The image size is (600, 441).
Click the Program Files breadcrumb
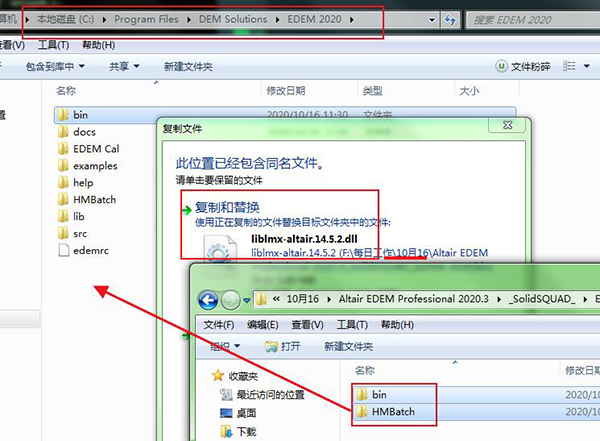point(146,19)
